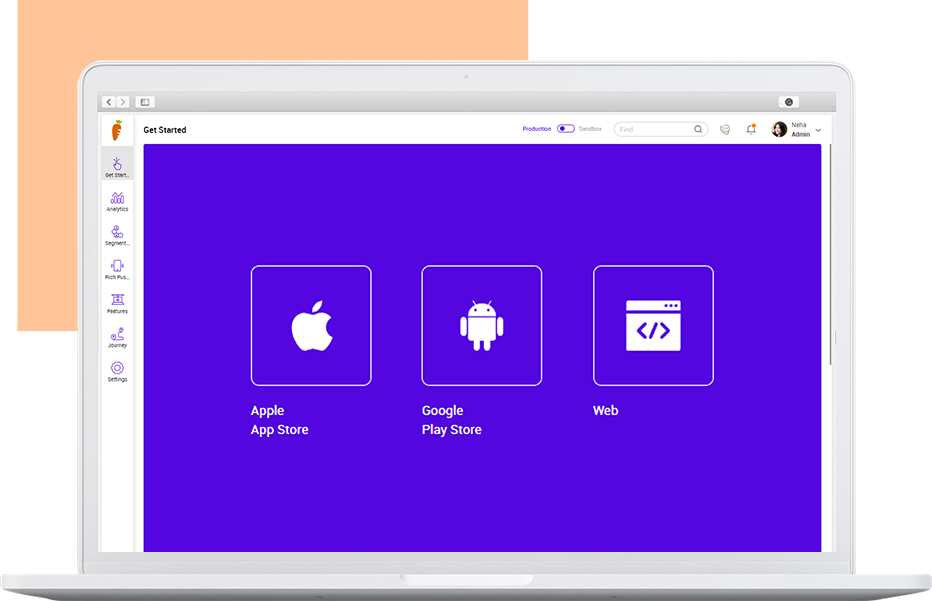Viewport: 932px width, 601px height.
Task: Toggle the Production/Sandbox switch
Action: [x=566, y=129]
